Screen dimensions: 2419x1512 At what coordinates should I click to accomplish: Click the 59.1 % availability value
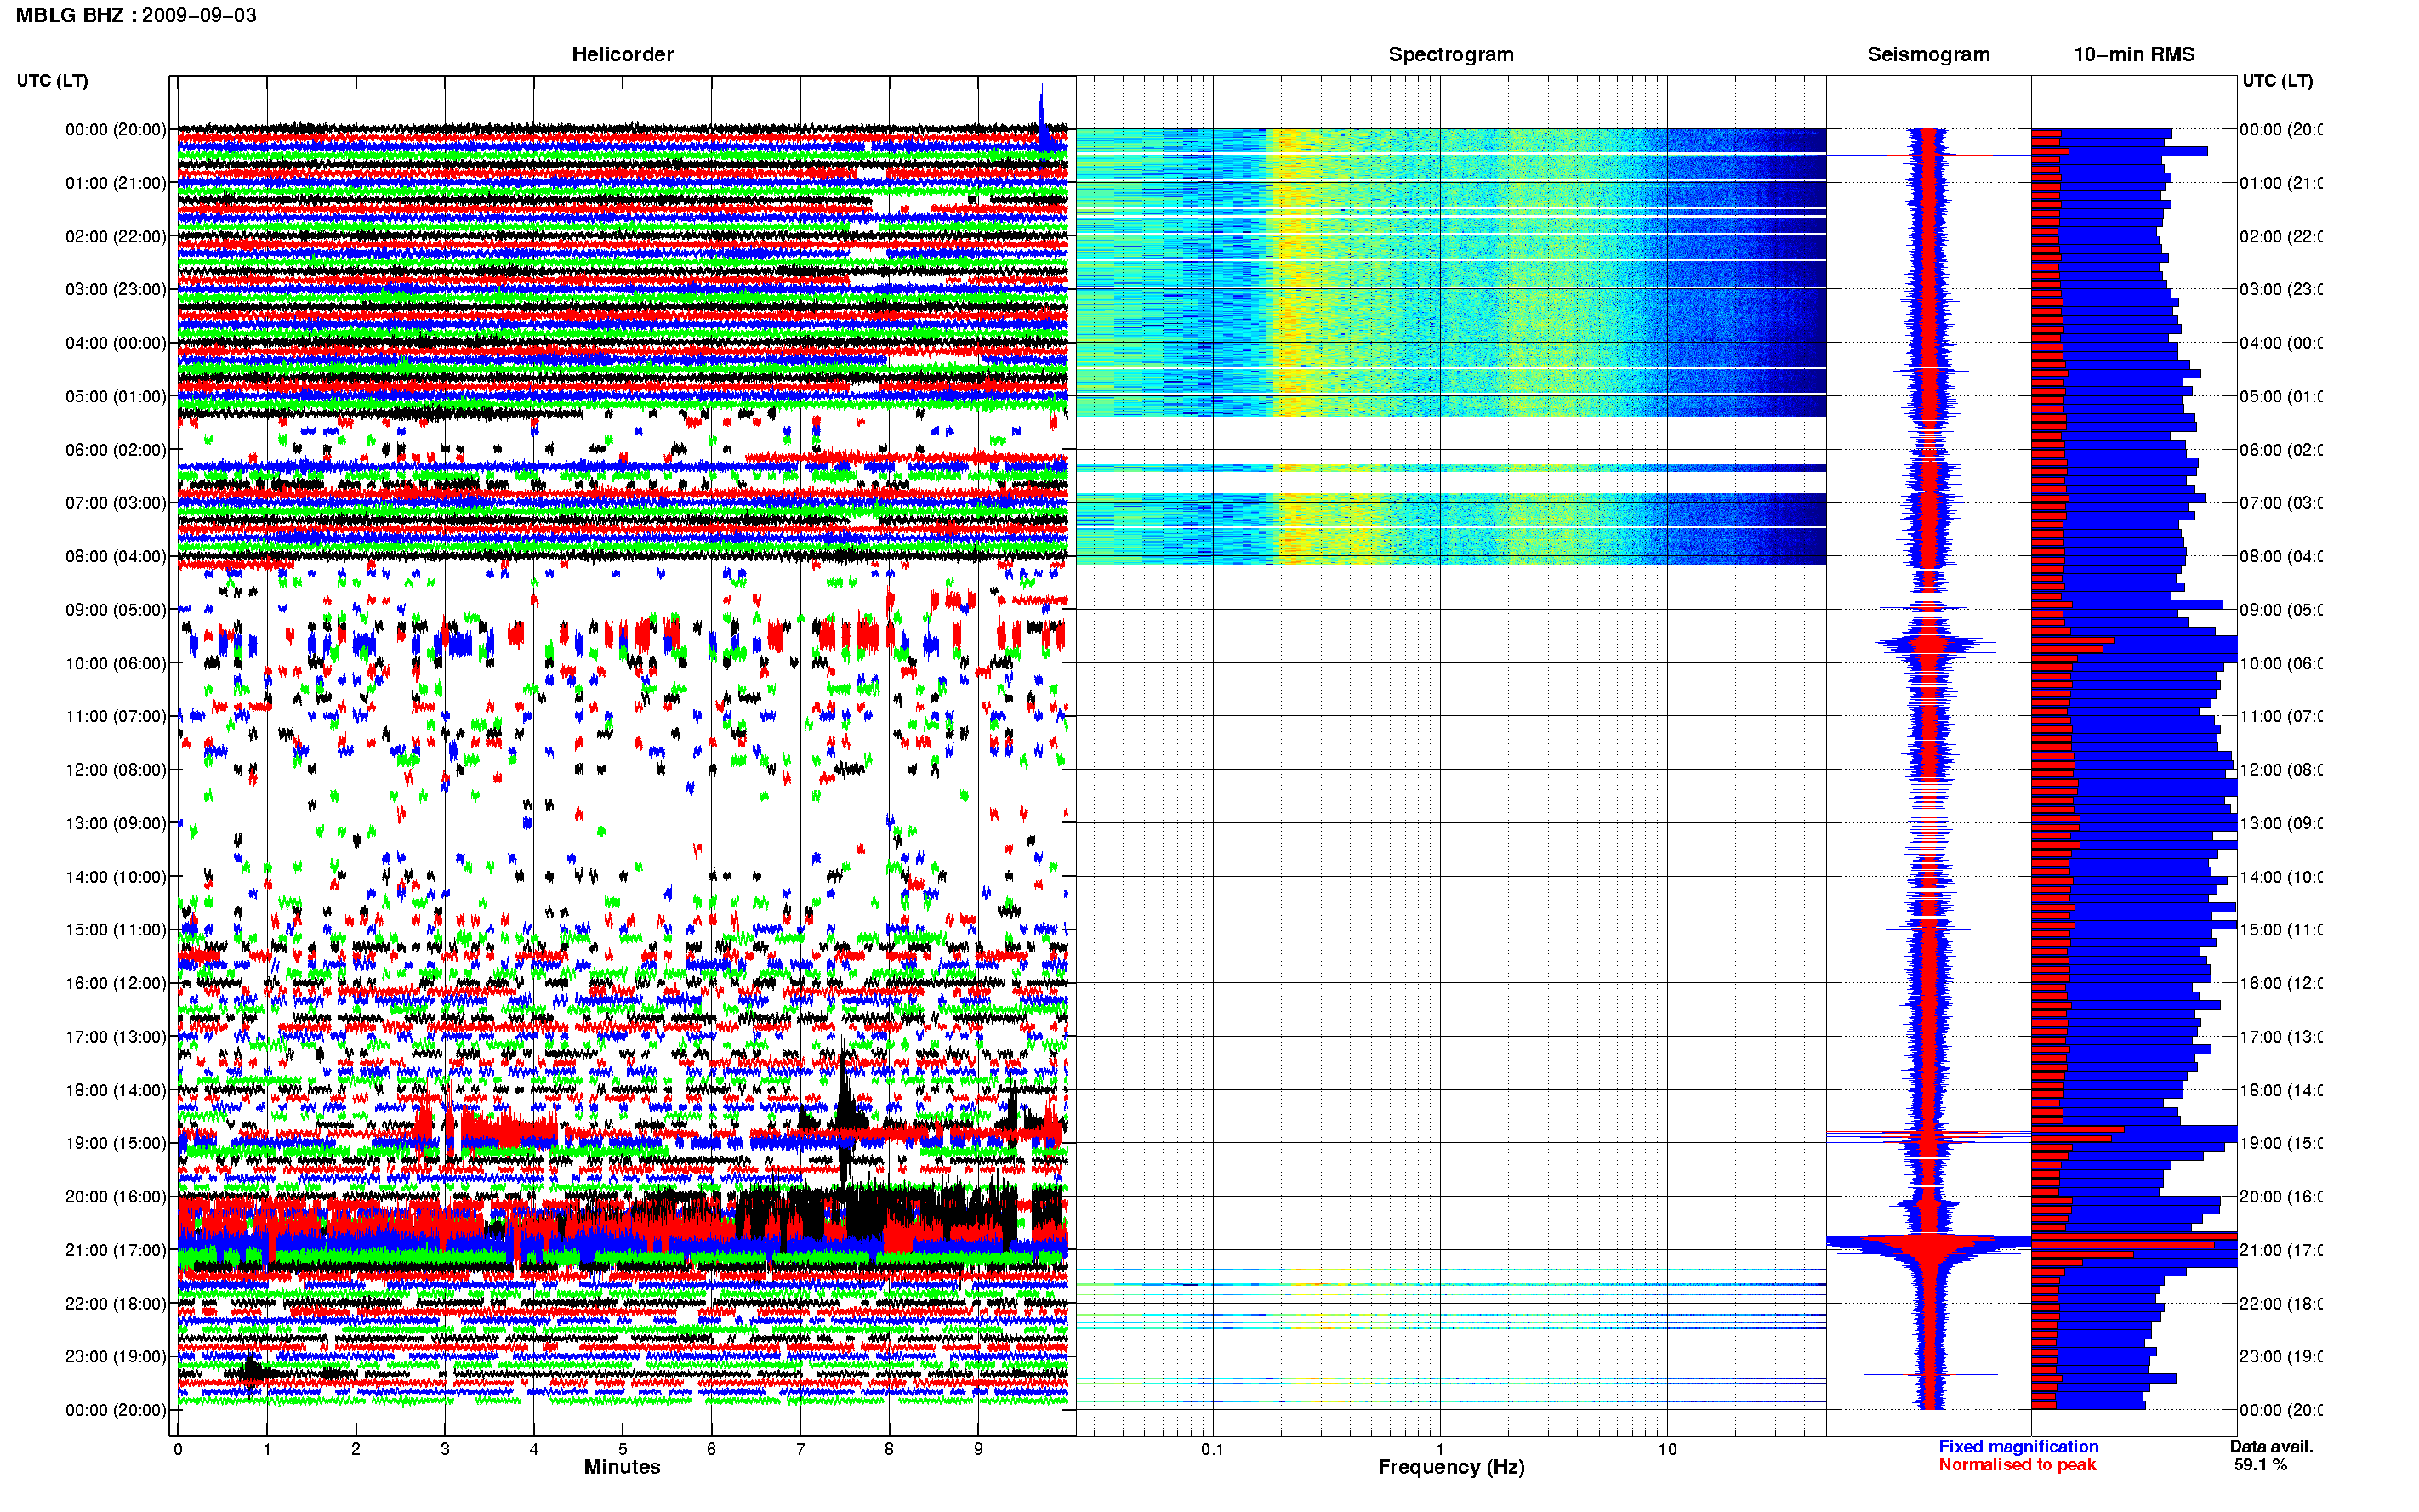tap(2260, 1464)
